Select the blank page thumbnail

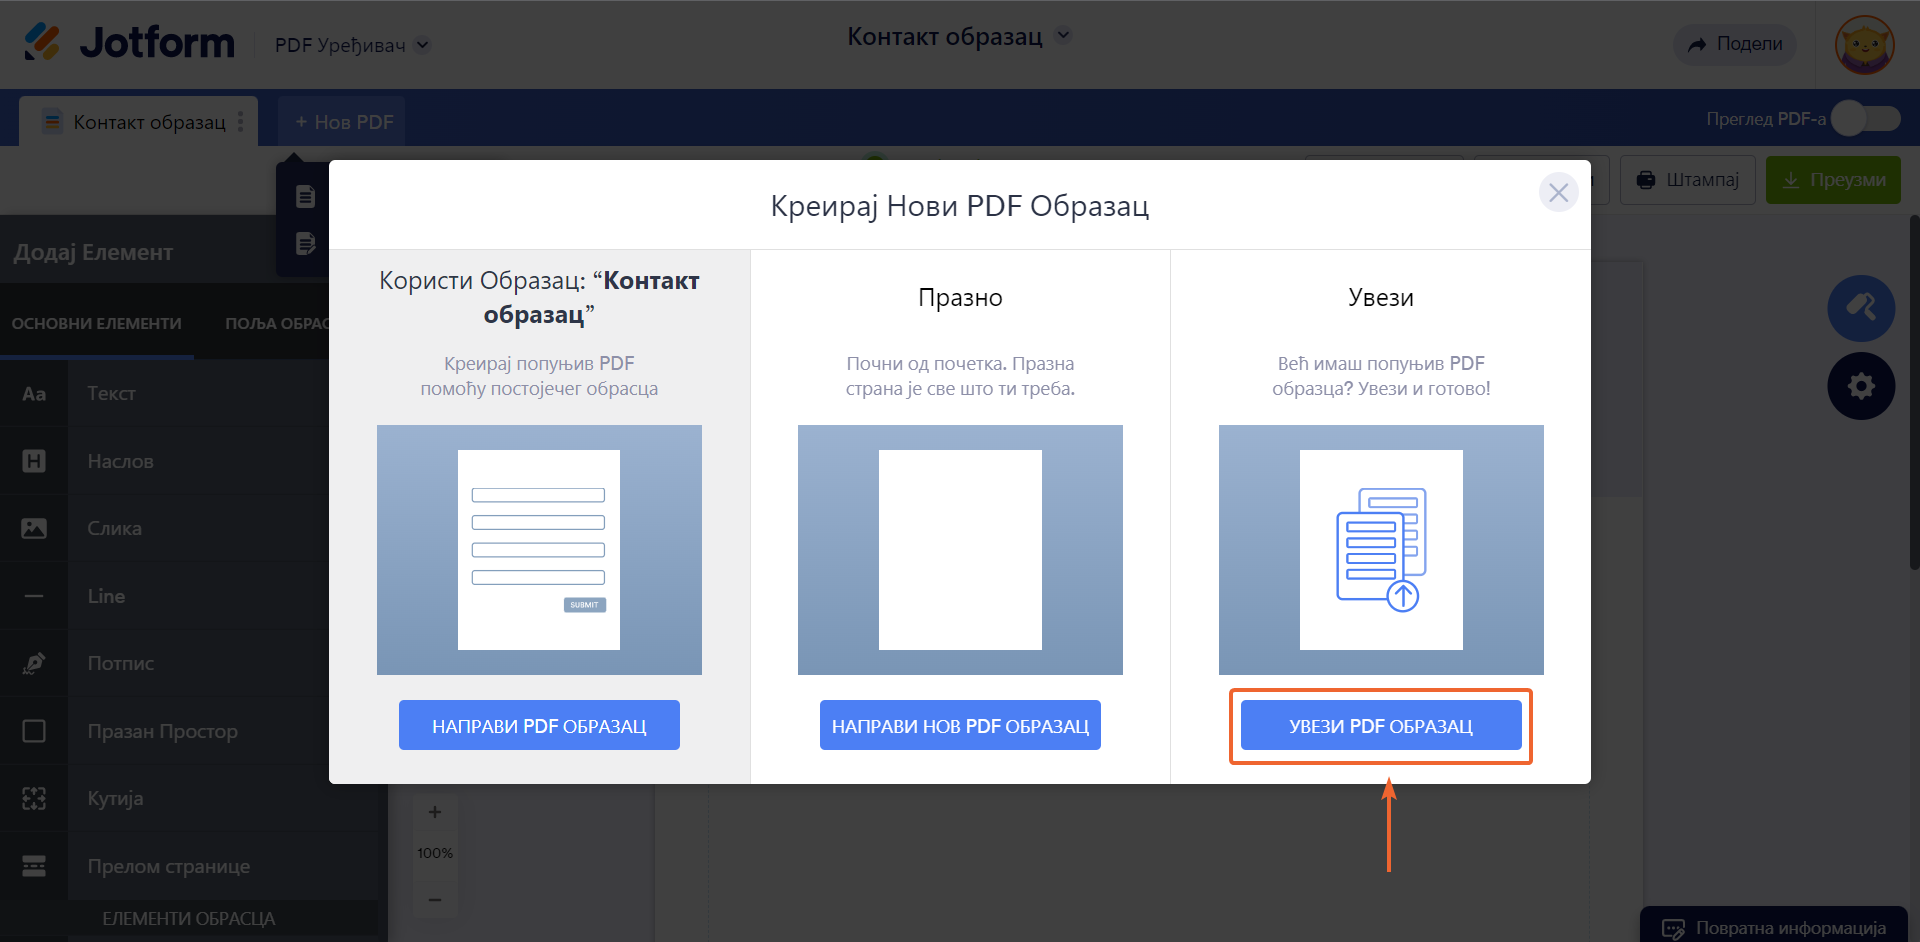point(960,550)
